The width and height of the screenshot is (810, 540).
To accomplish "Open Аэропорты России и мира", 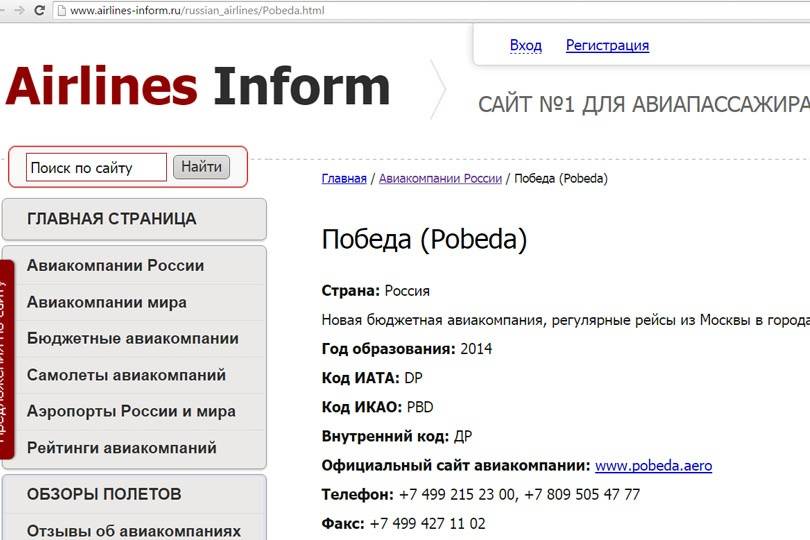I will pyautogui.click(x=131, y=411).
